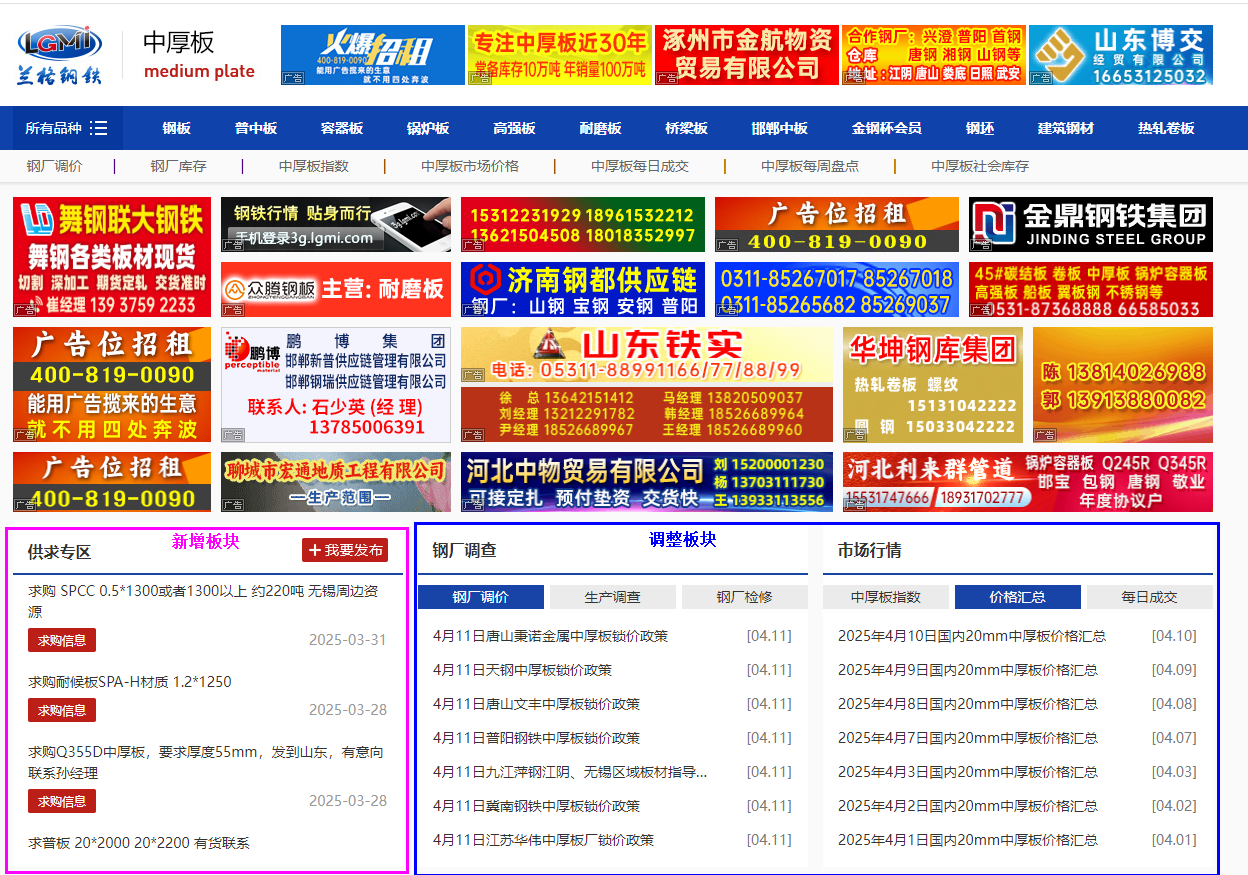
Task: Open the 河北中物贸易有限公司 advertisement
Action: coord(647,482)
